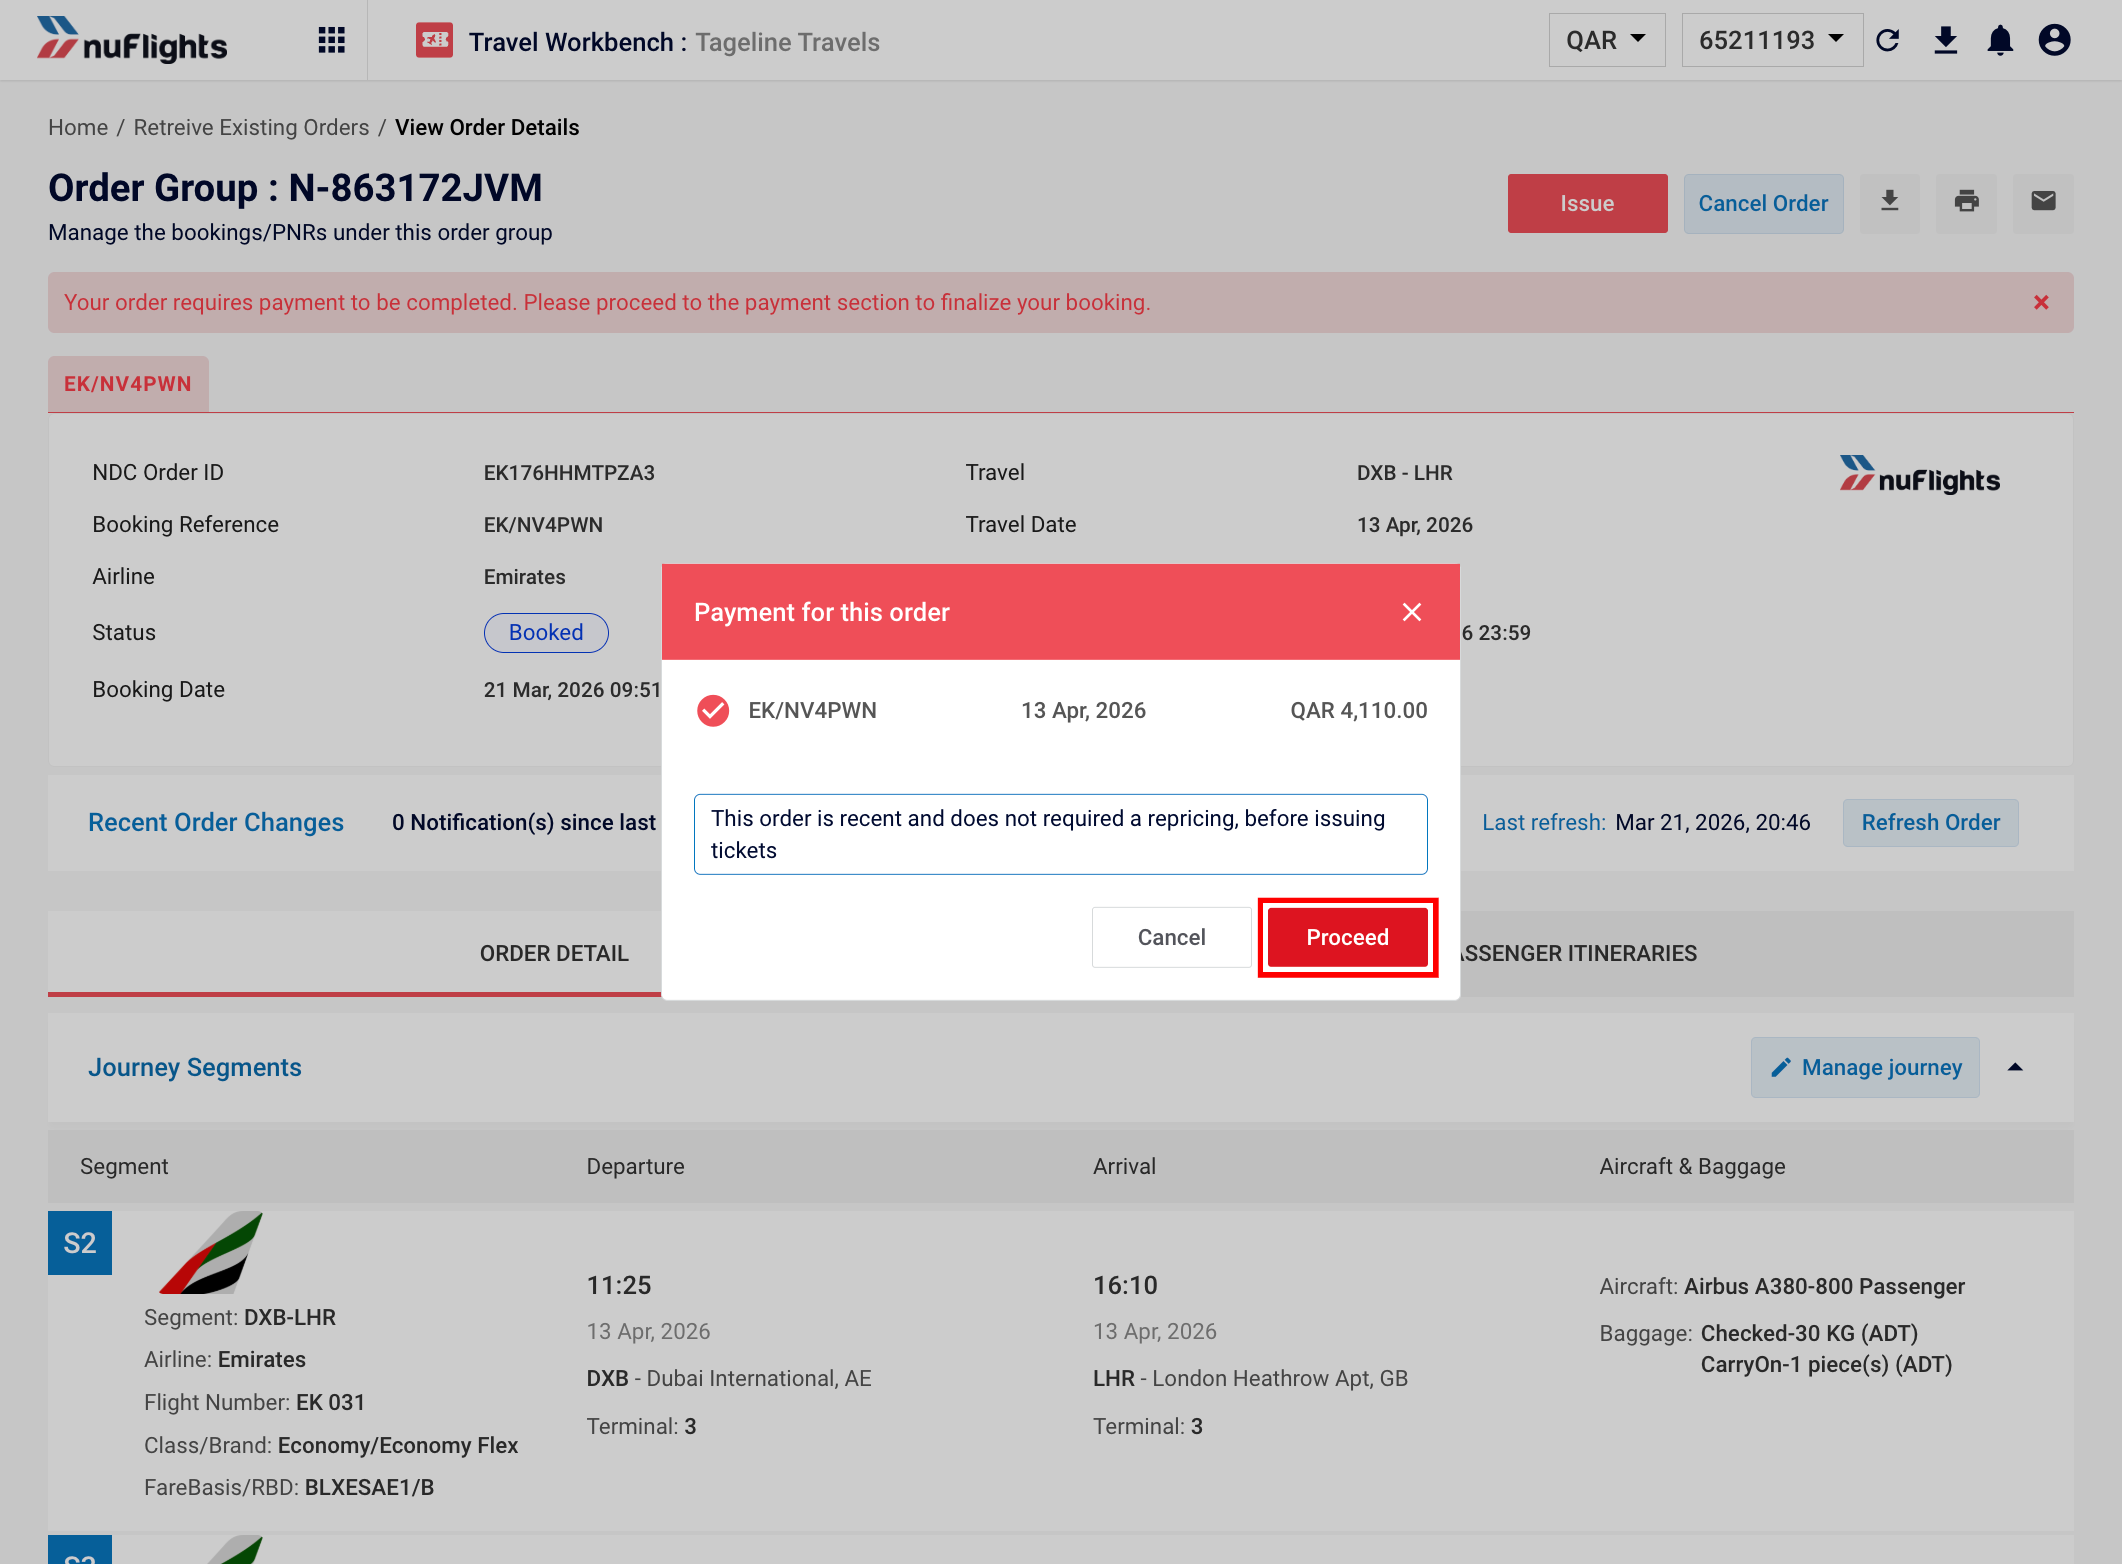This screenshot has width=2122, height=1564.
Task: Open the notifications bell
Action: click(2000, 40)
